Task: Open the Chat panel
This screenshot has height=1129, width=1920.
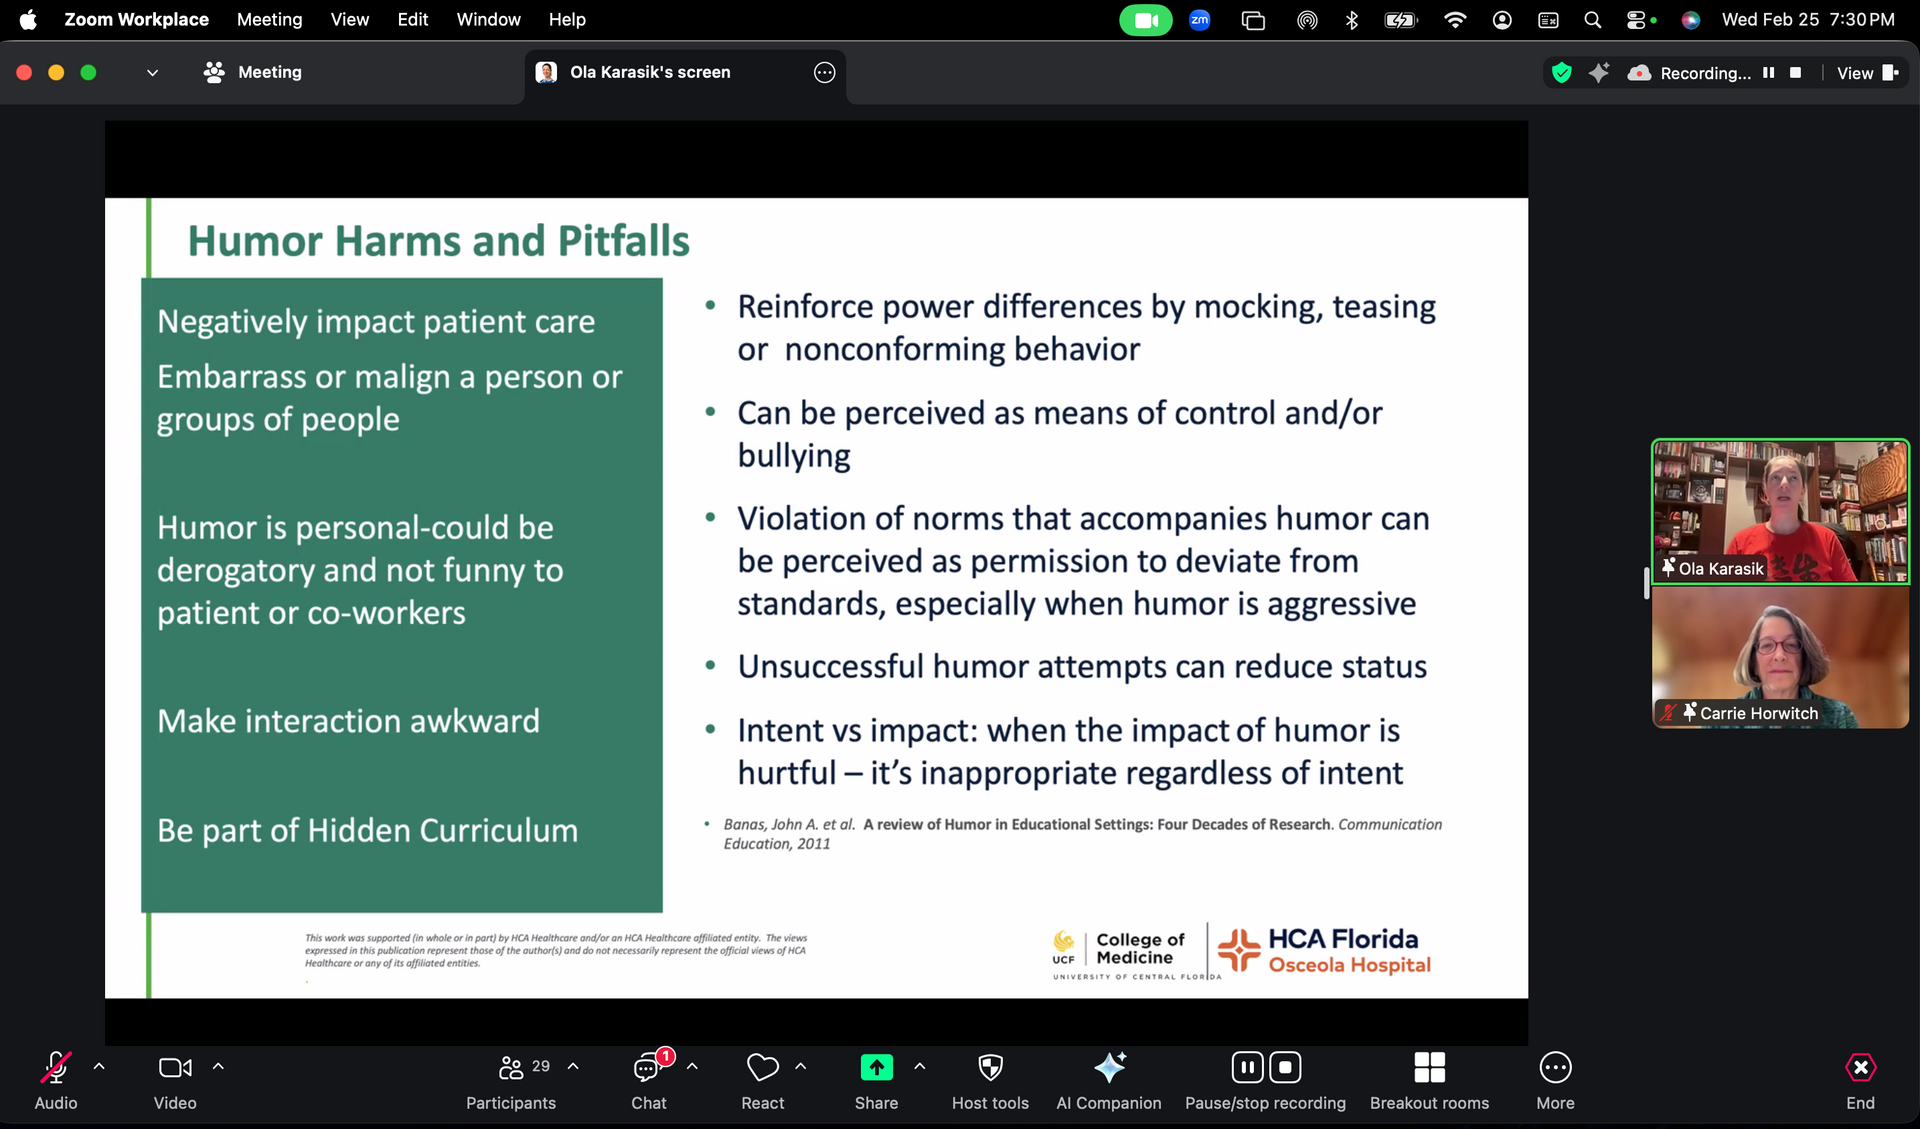Action: (648, 1068)
